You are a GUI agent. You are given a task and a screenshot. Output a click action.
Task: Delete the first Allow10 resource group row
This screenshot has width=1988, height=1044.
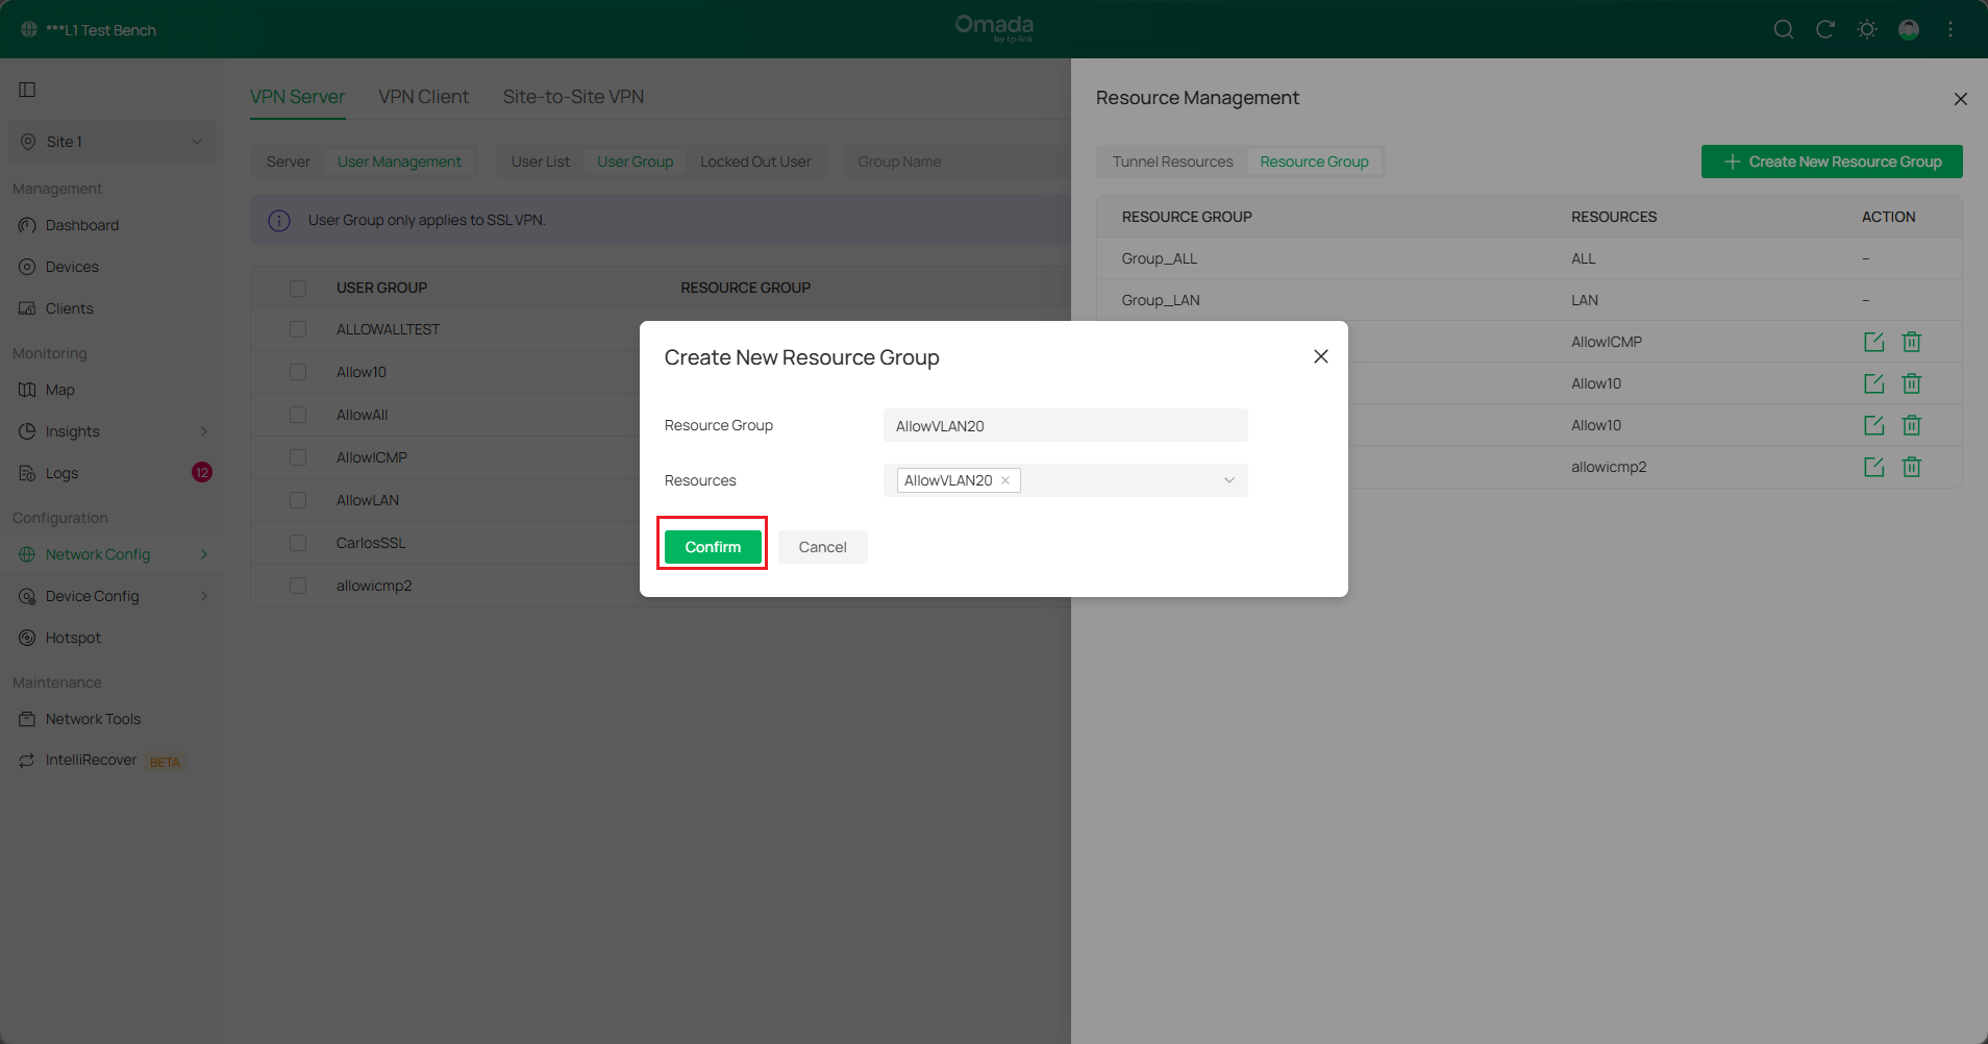point(1911,384)
